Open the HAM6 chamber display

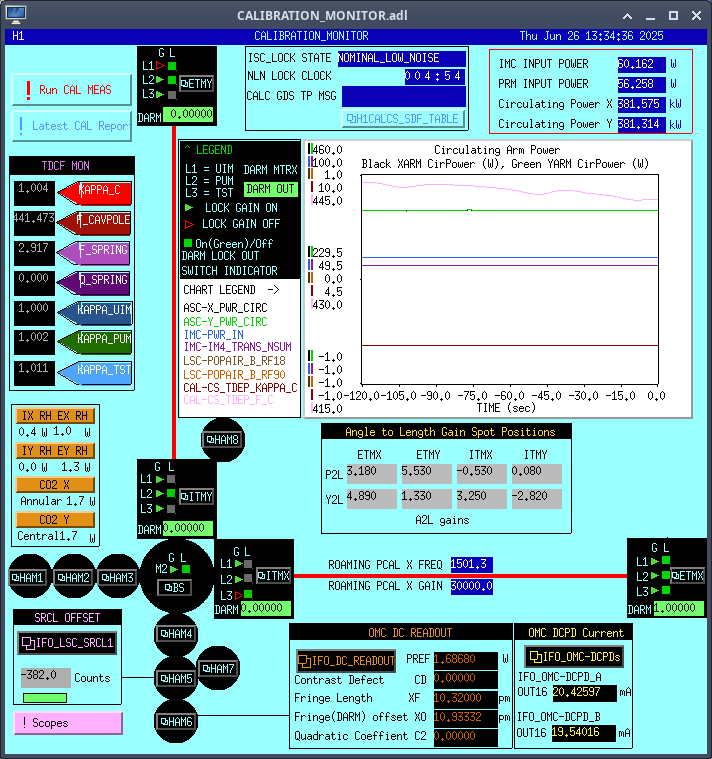pos(176,722)
